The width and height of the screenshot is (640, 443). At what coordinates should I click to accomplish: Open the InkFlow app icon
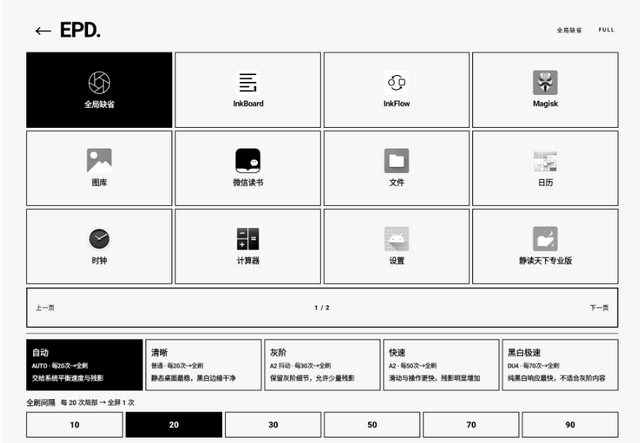(x=396, y=82)
